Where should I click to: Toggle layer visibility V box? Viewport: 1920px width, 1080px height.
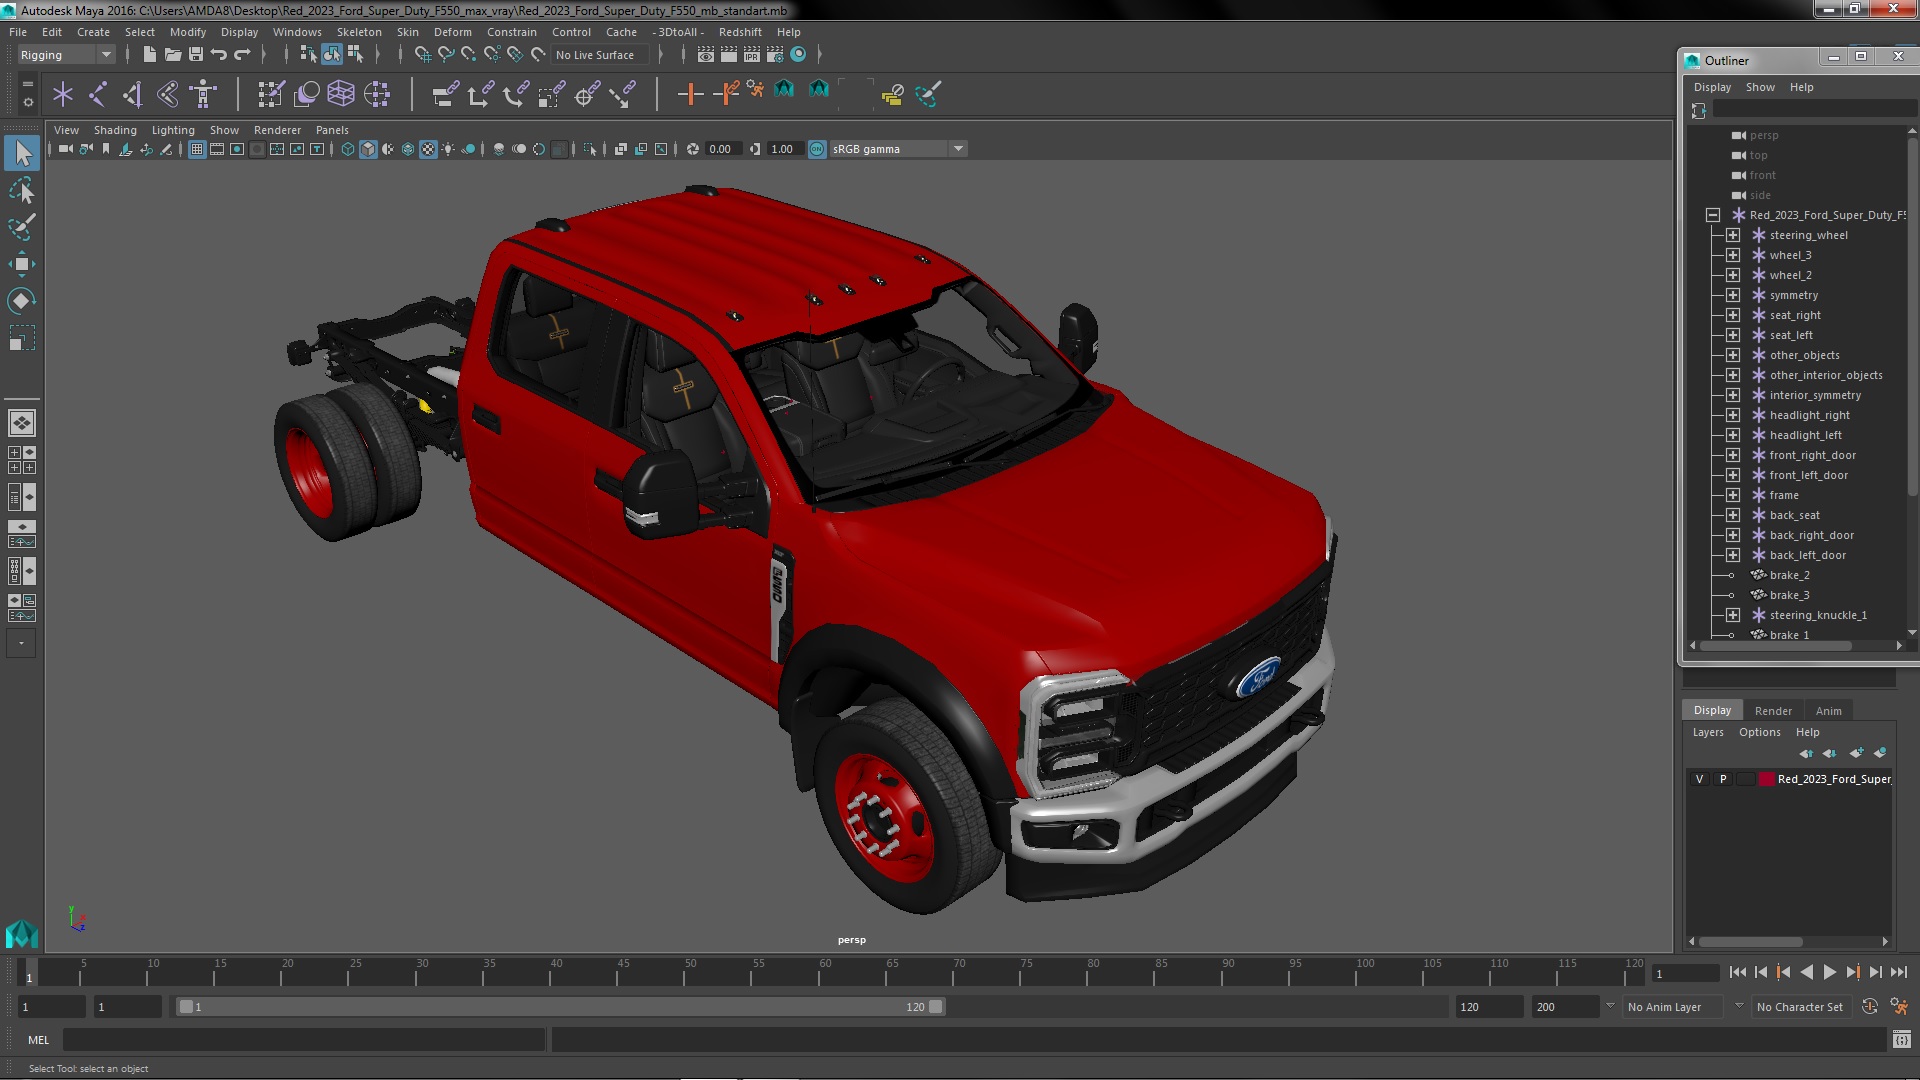click(1699, 779)
